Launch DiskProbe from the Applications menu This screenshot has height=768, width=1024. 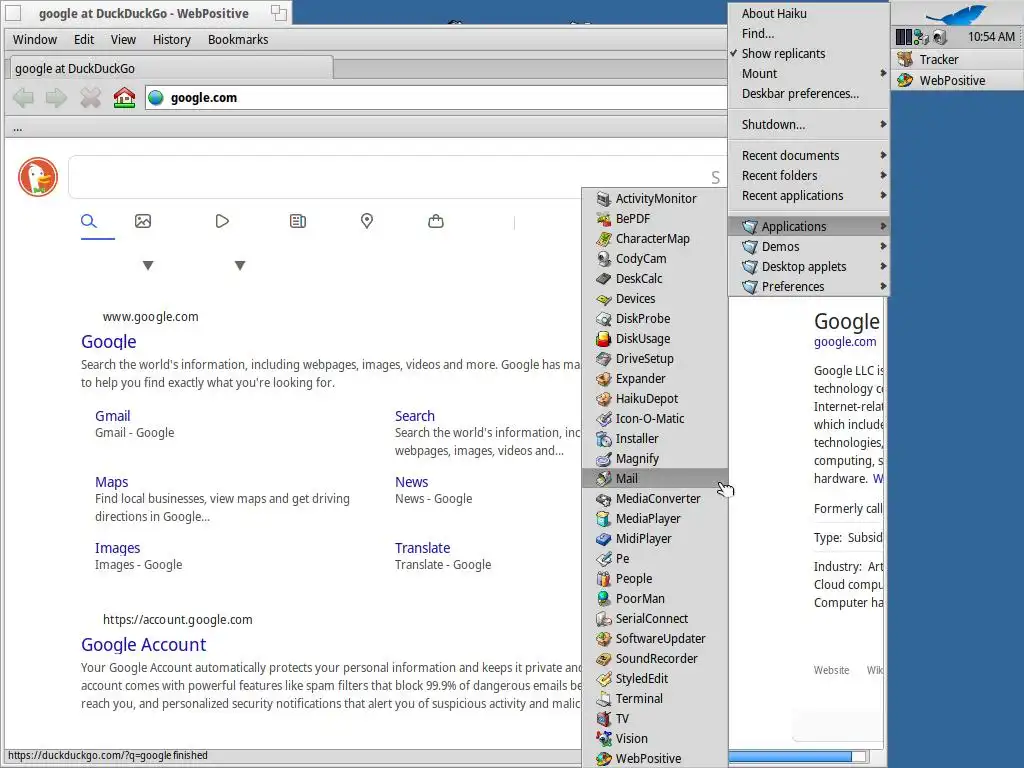[x=654, y=319]
